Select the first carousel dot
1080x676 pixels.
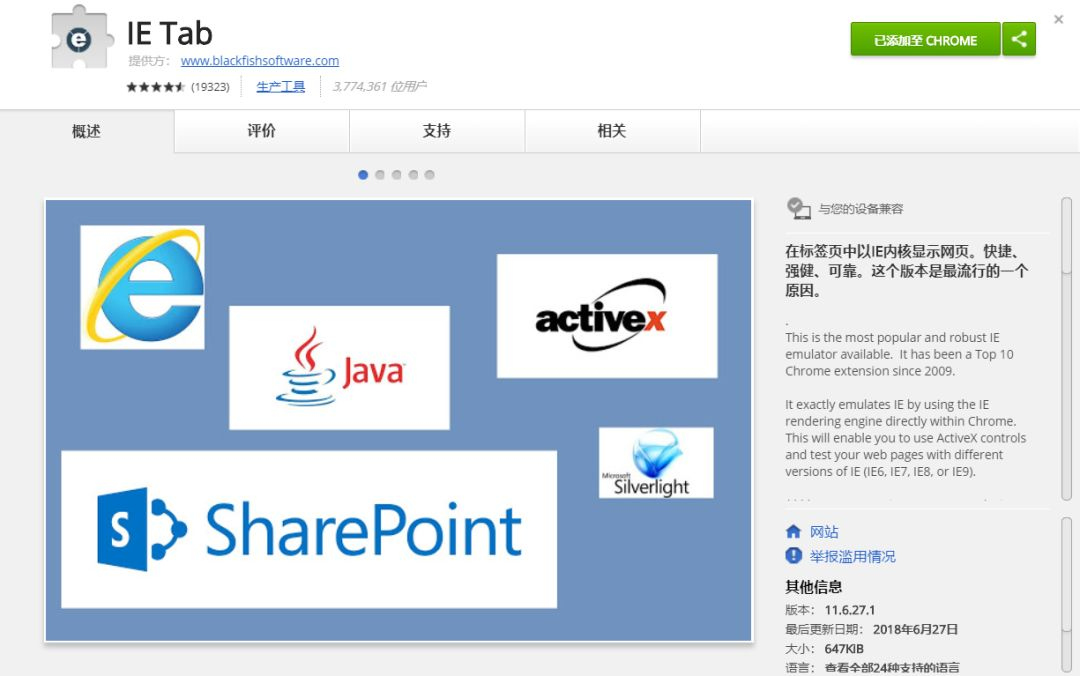click(x=363, y=175)
